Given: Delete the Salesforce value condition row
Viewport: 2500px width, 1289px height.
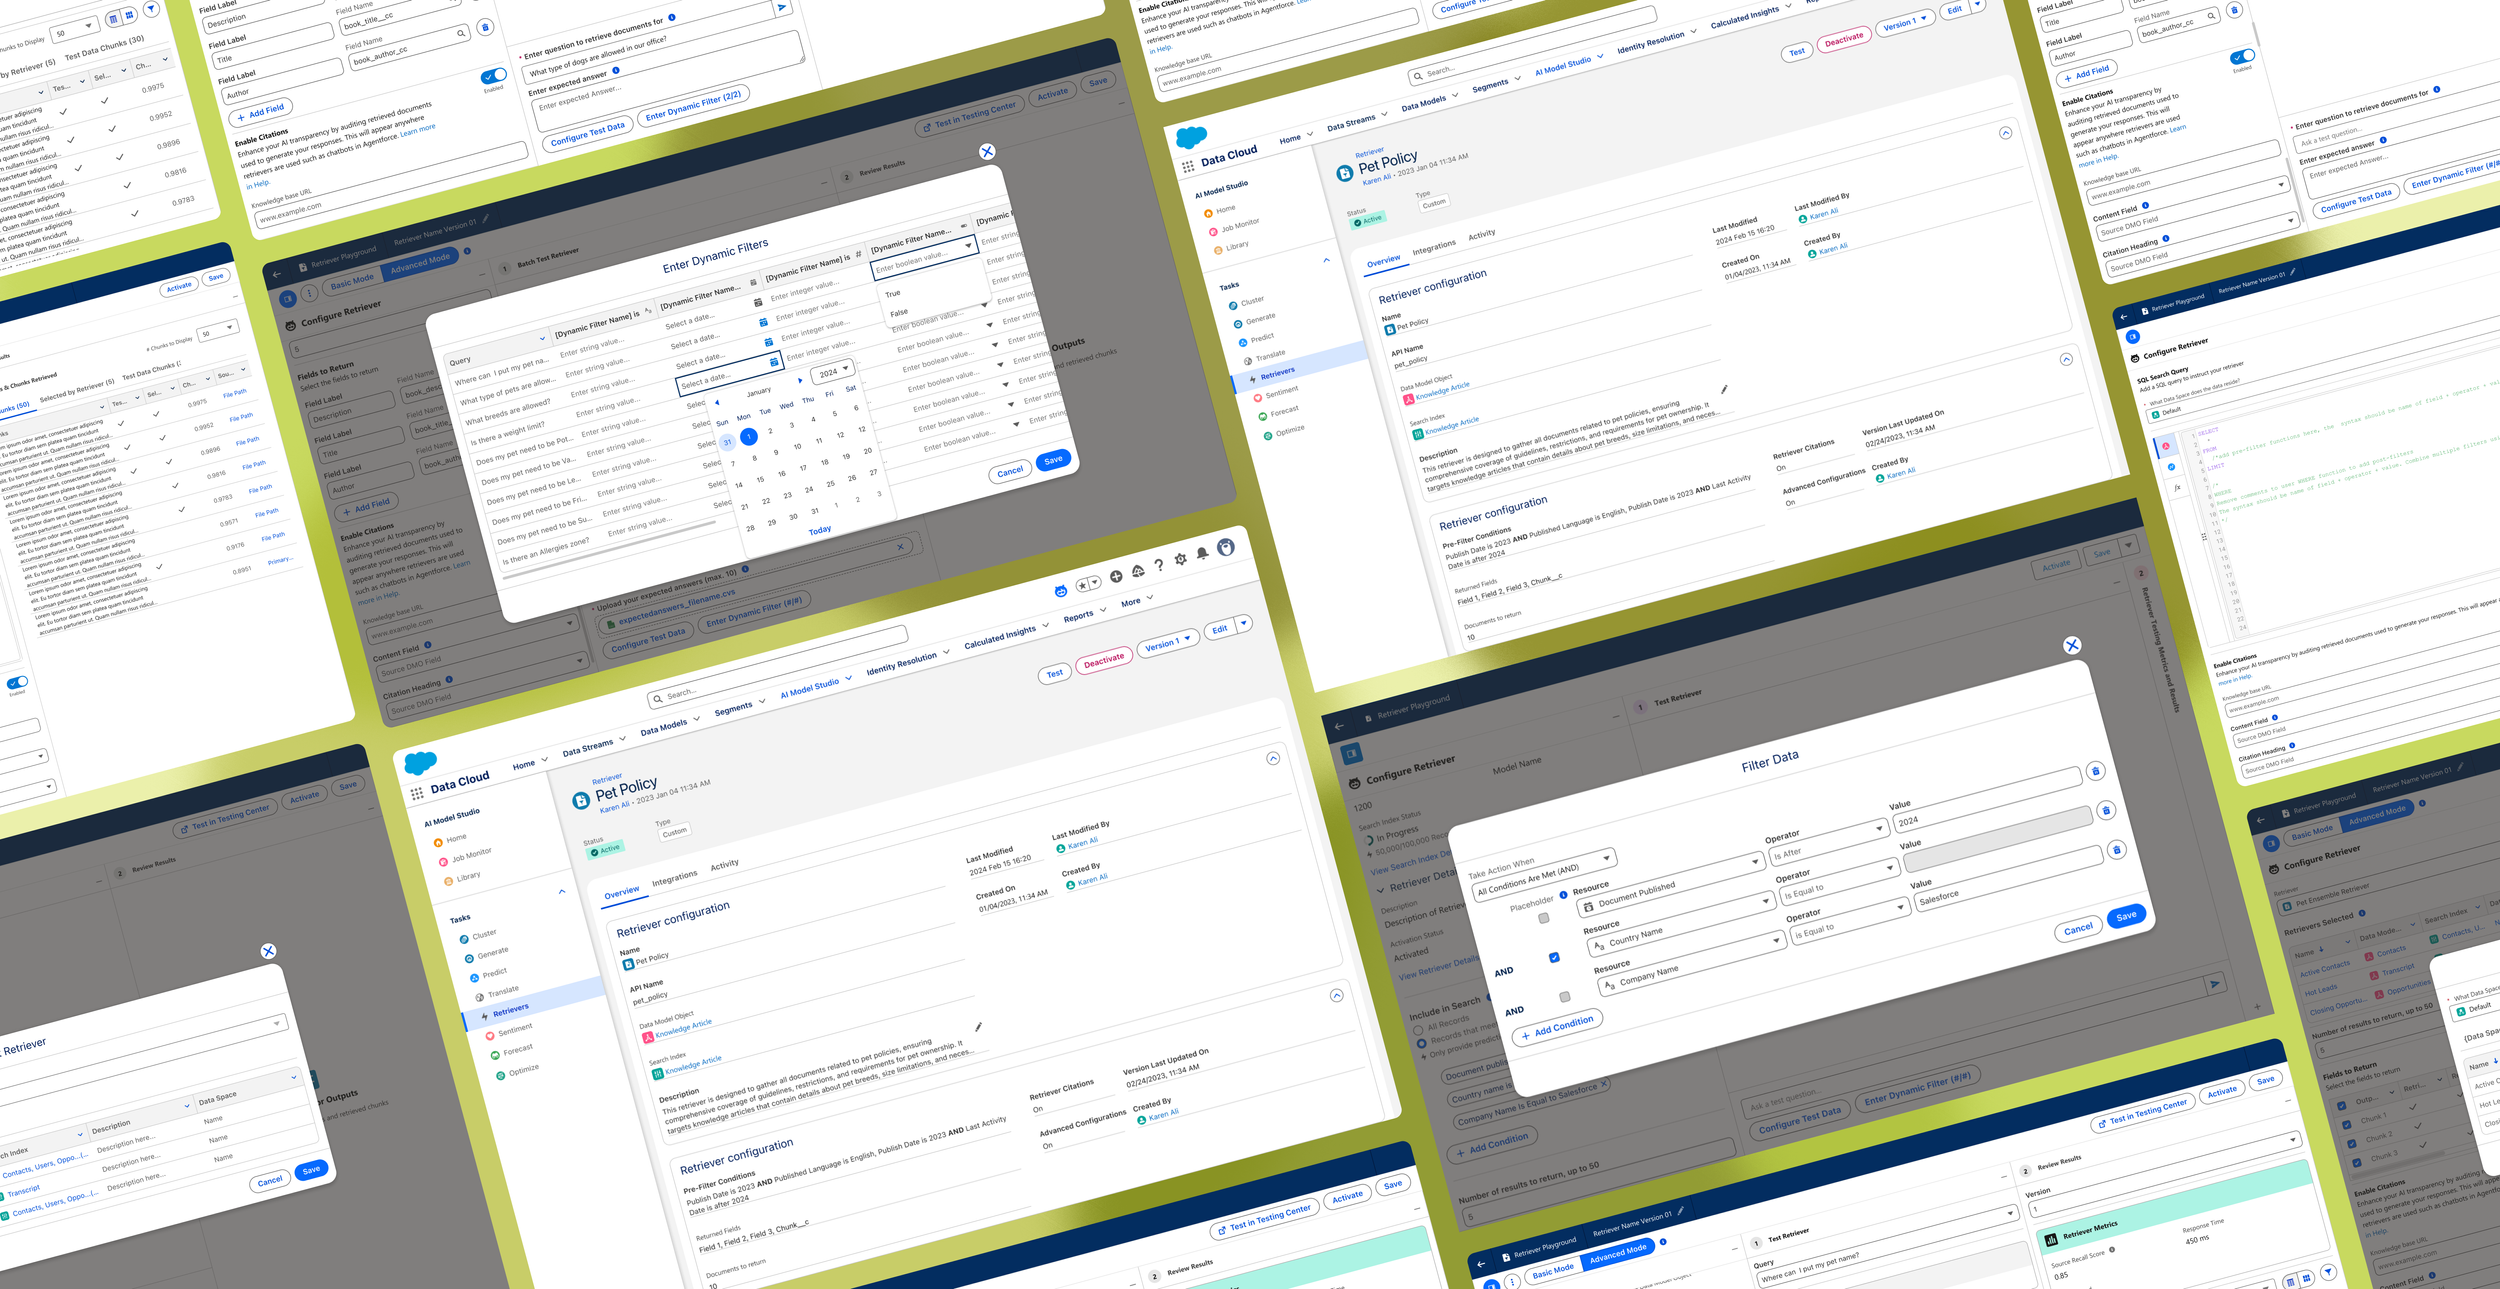Looking at the screenshot, I should [x=2116, y=850].
